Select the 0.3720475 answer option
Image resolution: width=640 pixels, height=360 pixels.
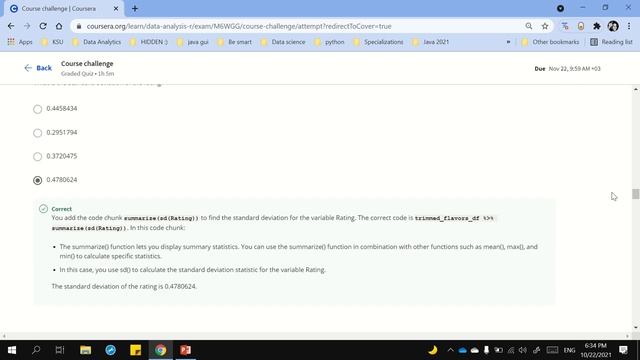[x=38, y=156]
